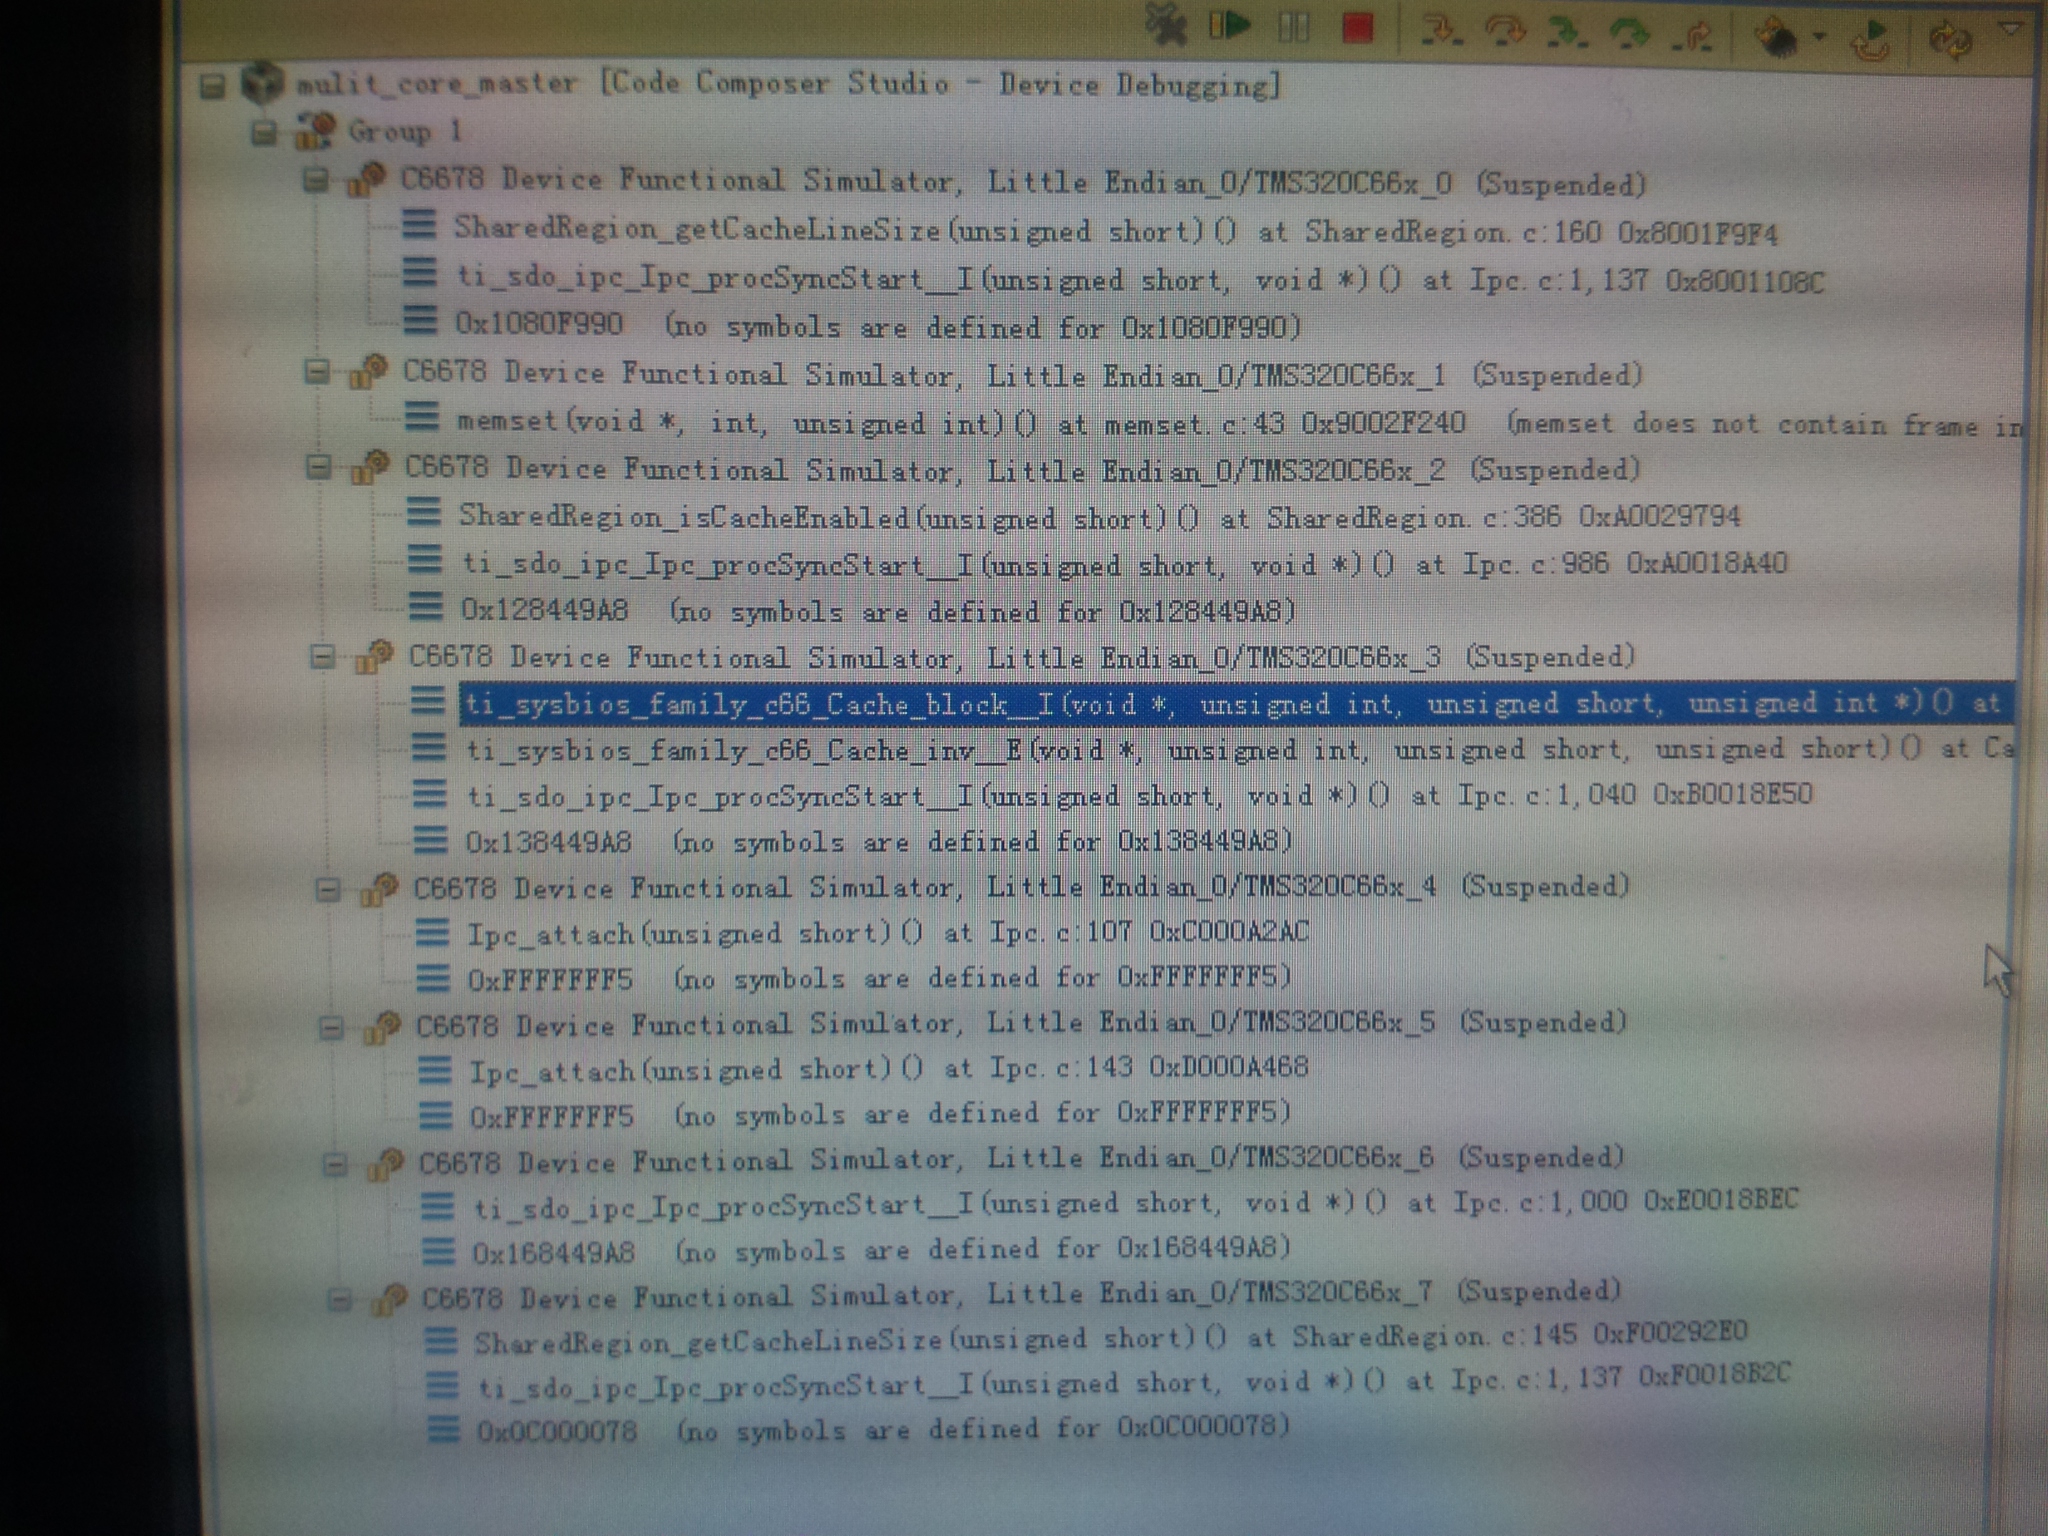Viewport: 2048px width, 1536px height.
Task: Select the 0x0C000078 no symbols frame
Action: [x=880, y=1428]
